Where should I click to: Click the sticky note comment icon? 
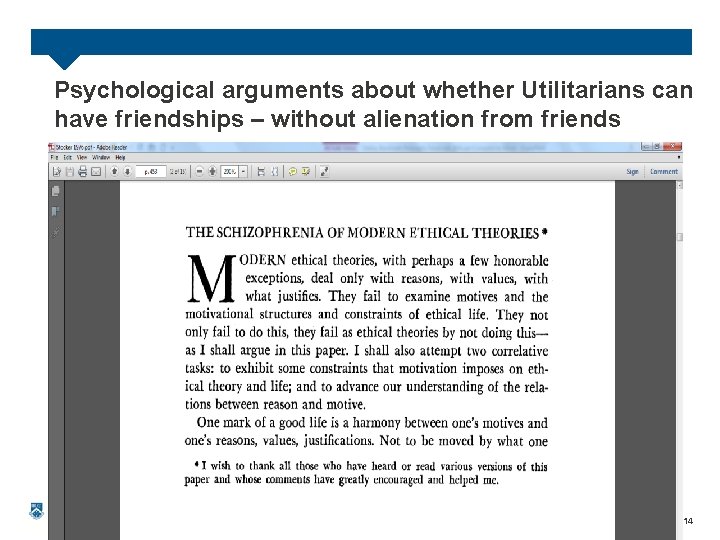pos(292,172)
